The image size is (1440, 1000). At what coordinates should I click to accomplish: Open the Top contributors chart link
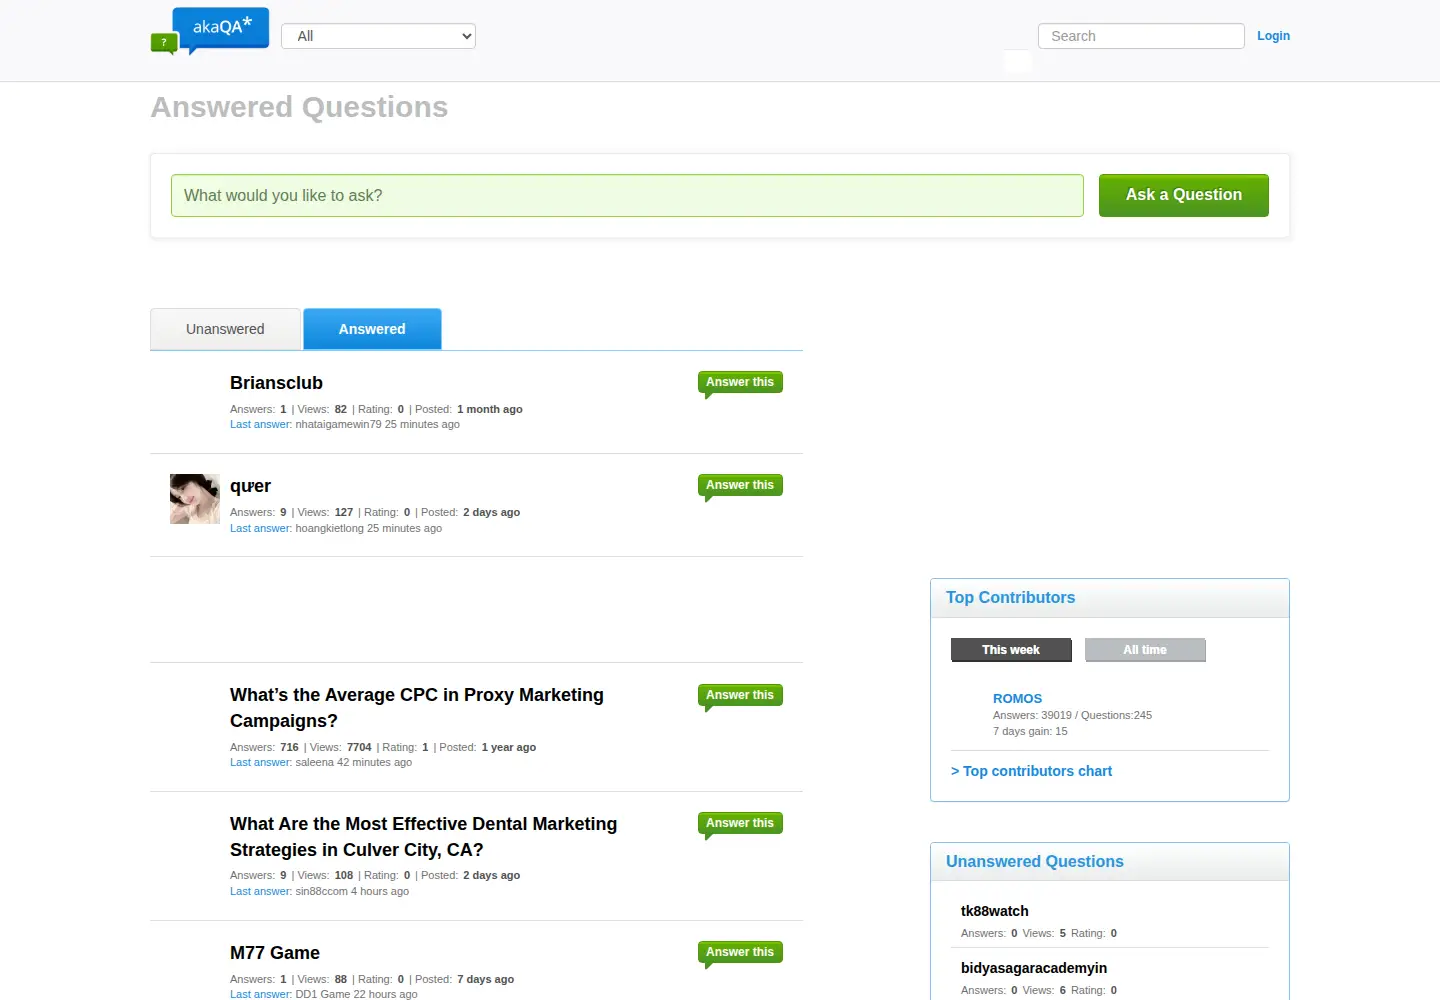point(1031,771)
